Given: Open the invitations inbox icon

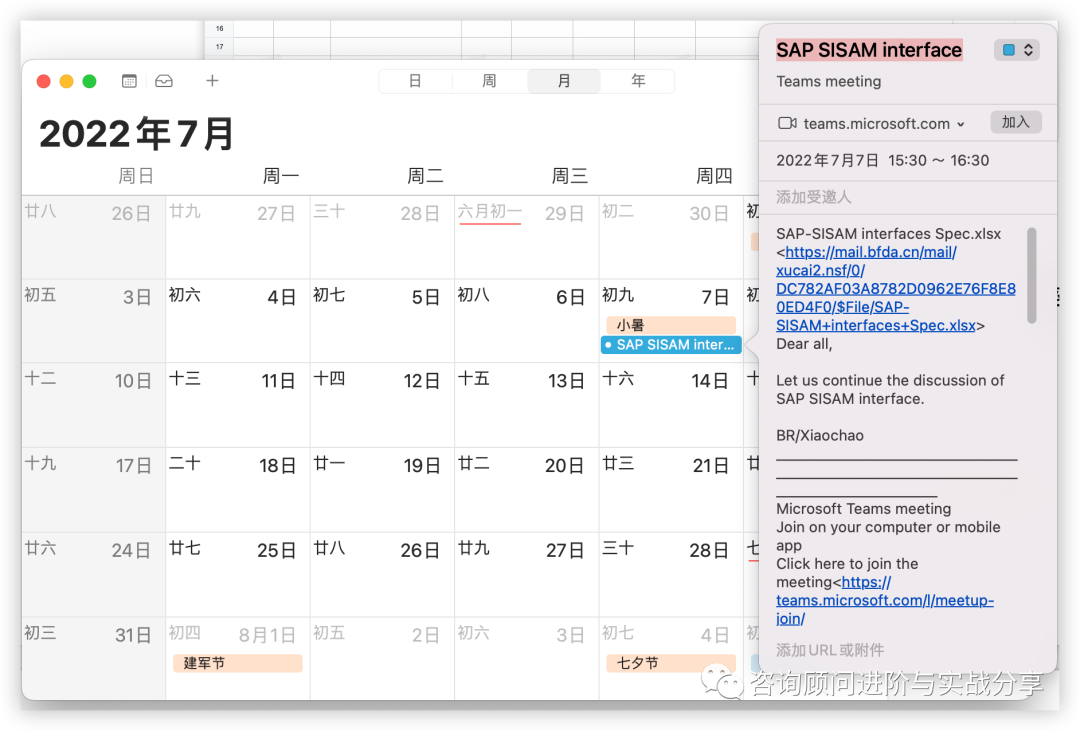Looking at the screenshot, I should pos(164,81).
